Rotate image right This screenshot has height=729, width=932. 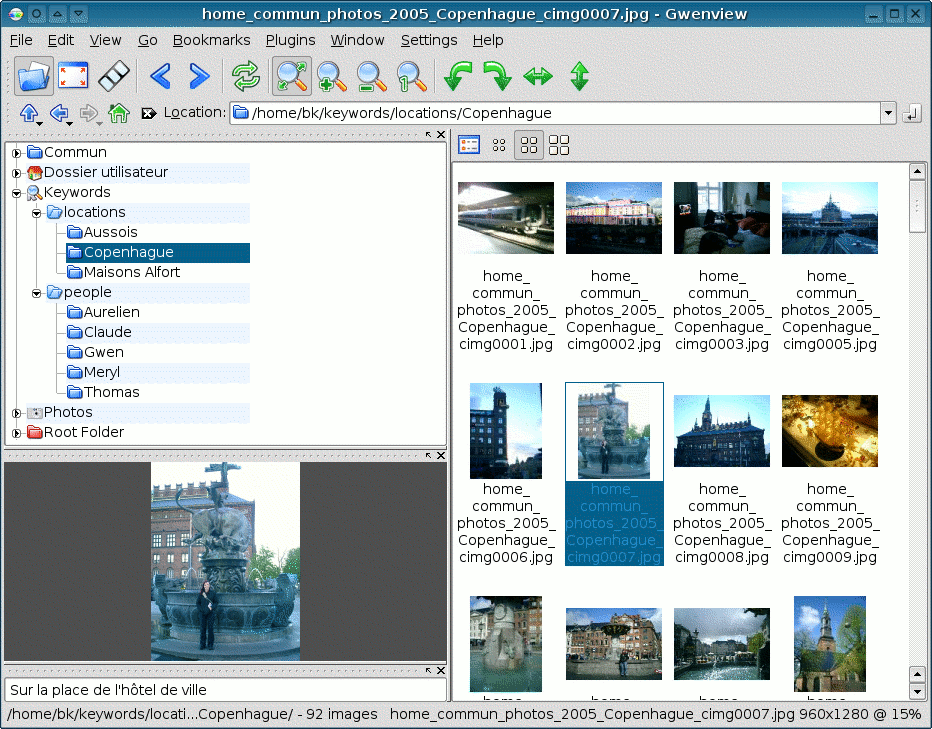(x=498, y=76)
